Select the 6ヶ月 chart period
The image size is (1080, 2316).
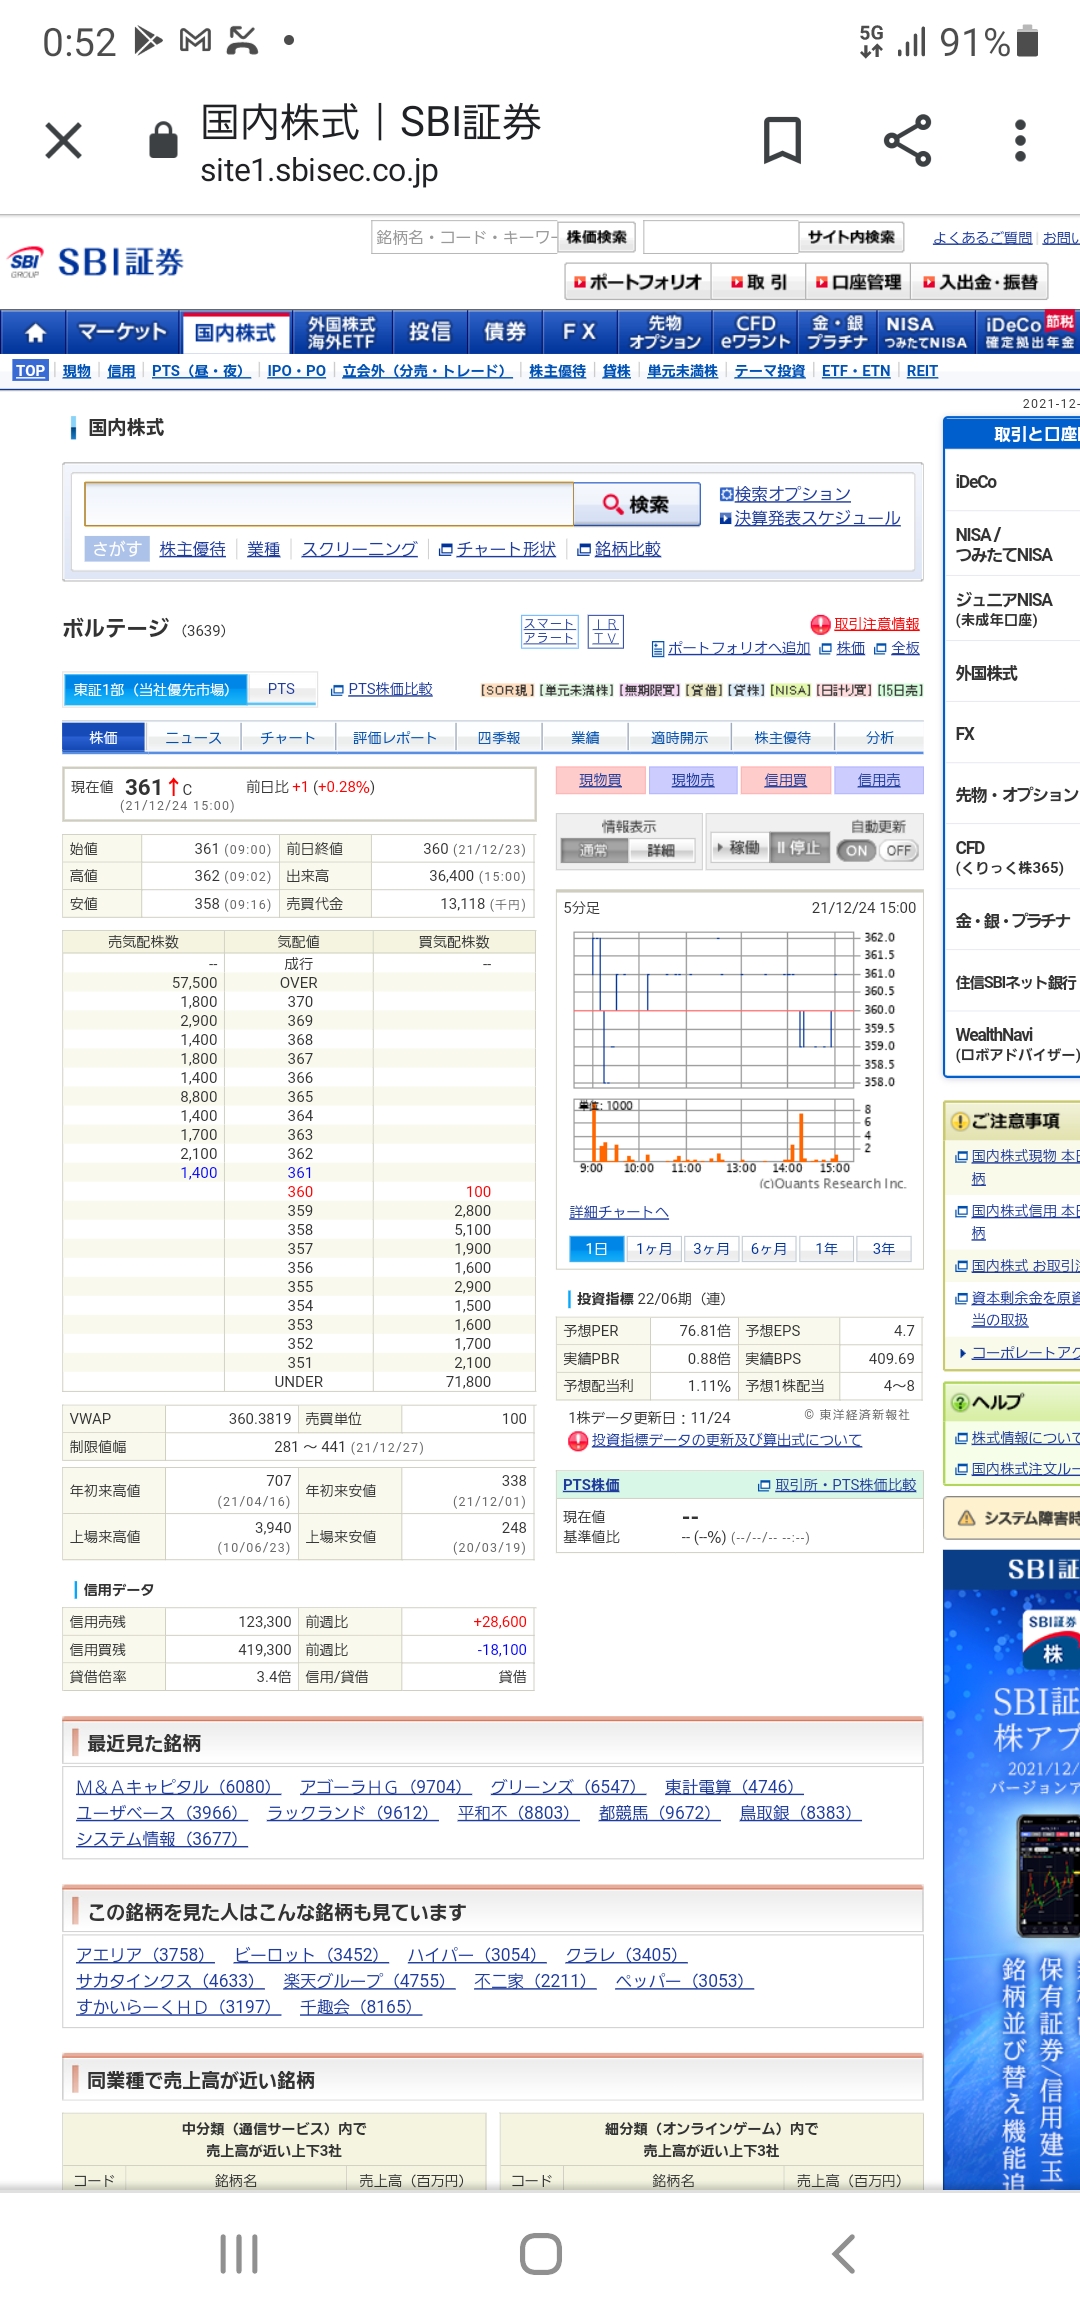click(768, 1248)
